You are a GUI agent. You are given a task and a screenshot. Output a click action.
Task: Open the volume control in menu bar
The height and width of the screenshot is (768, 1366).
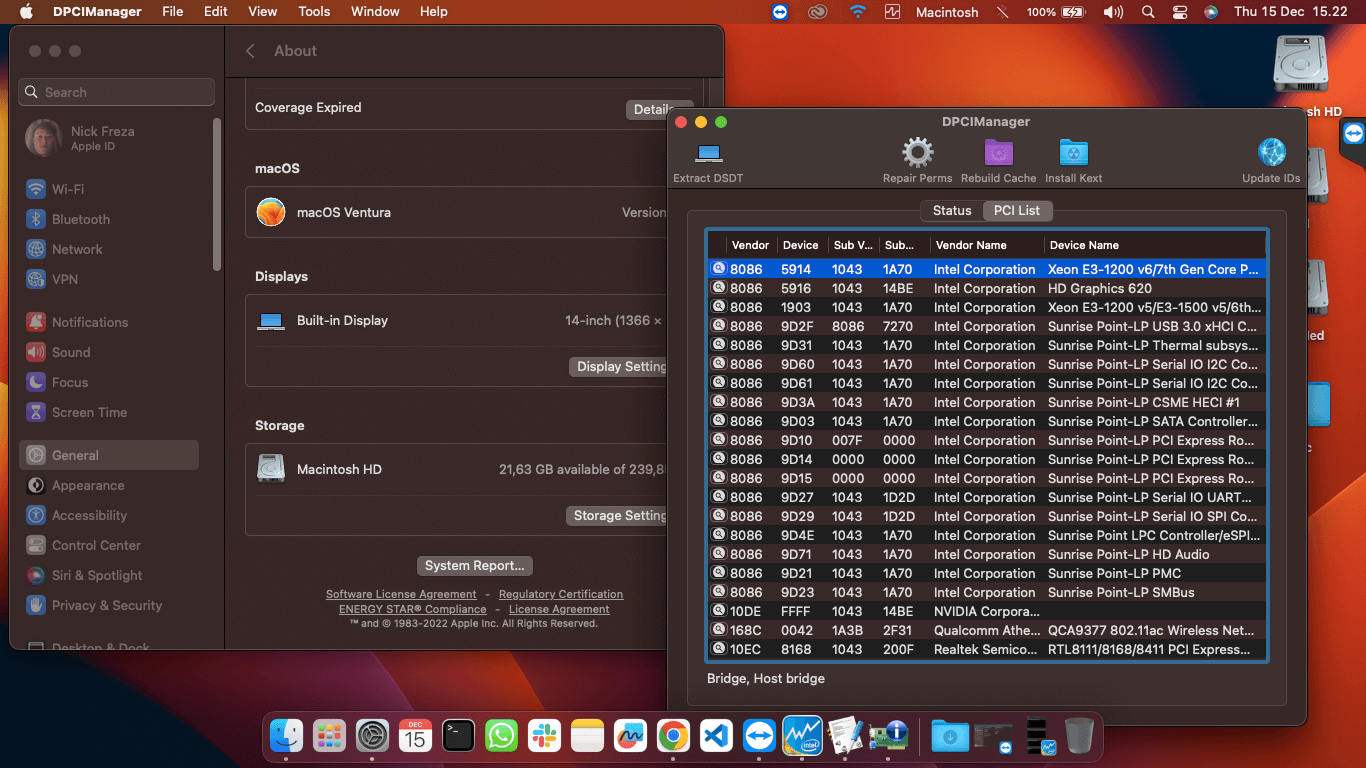[1113, 12]
